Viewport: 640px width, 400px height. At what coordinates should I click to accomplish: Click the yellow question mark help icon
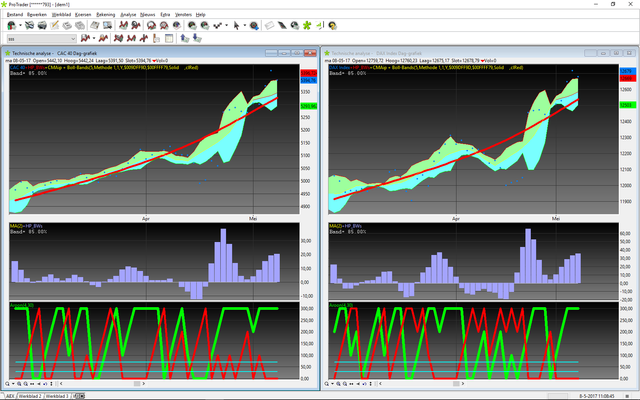[332, 26]
